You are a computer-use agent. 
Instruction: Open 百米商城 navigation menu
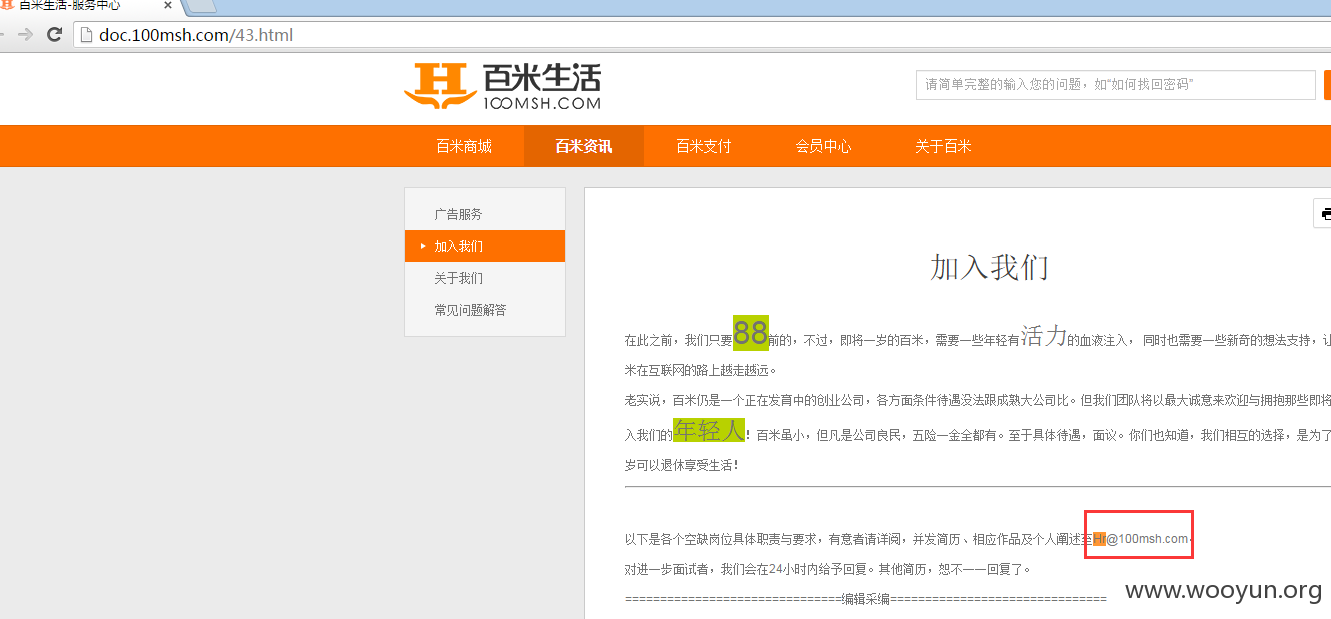[x=464, y=146]
